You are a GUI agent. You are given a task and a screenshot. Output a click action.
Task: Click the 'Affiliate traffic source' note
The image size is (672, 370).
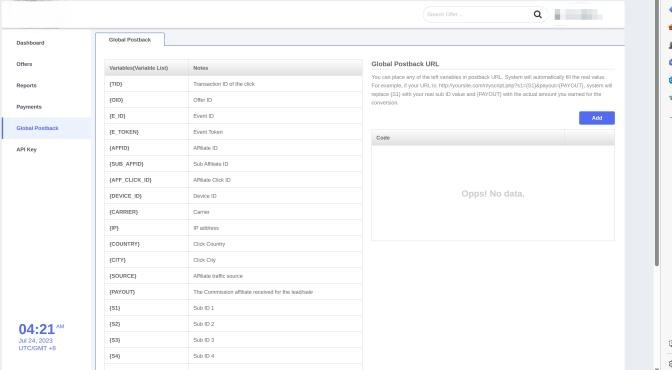tap(218, 276)
